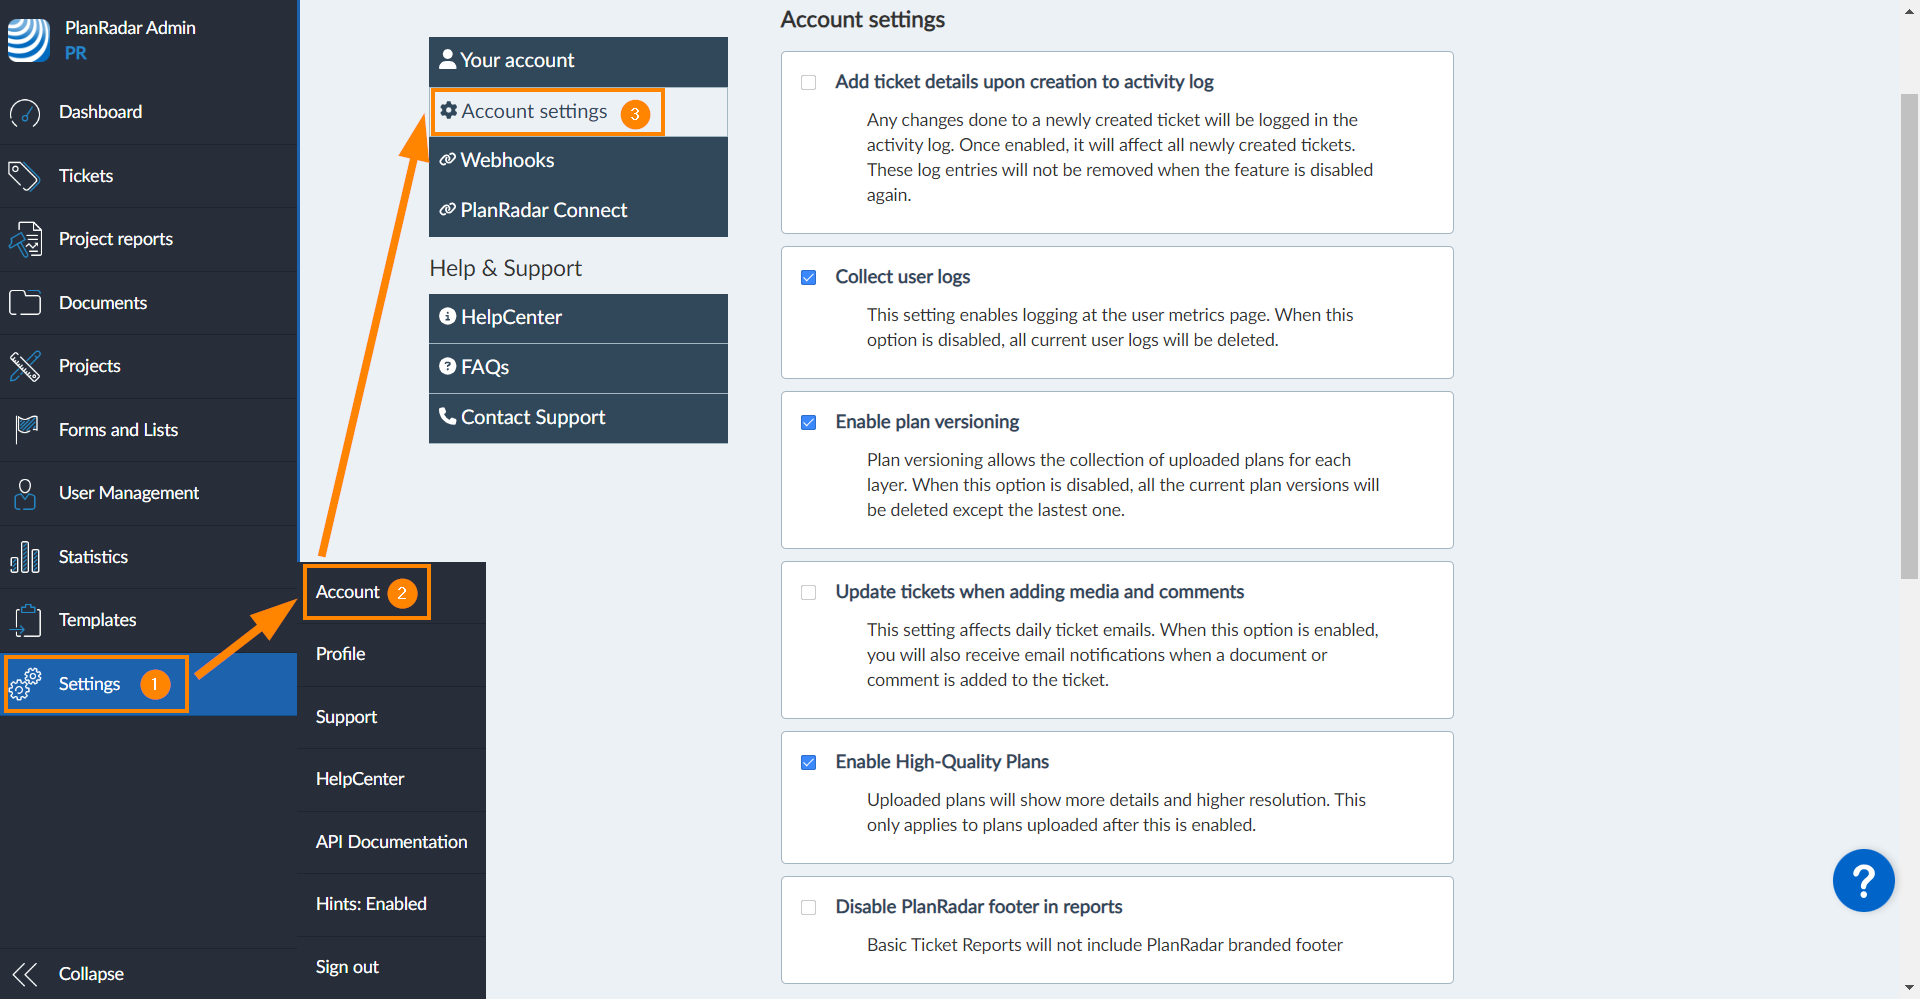Select Profile in the Settings submenu
Viewport: 1920px width, 999px height.
(x=392, y=654)
